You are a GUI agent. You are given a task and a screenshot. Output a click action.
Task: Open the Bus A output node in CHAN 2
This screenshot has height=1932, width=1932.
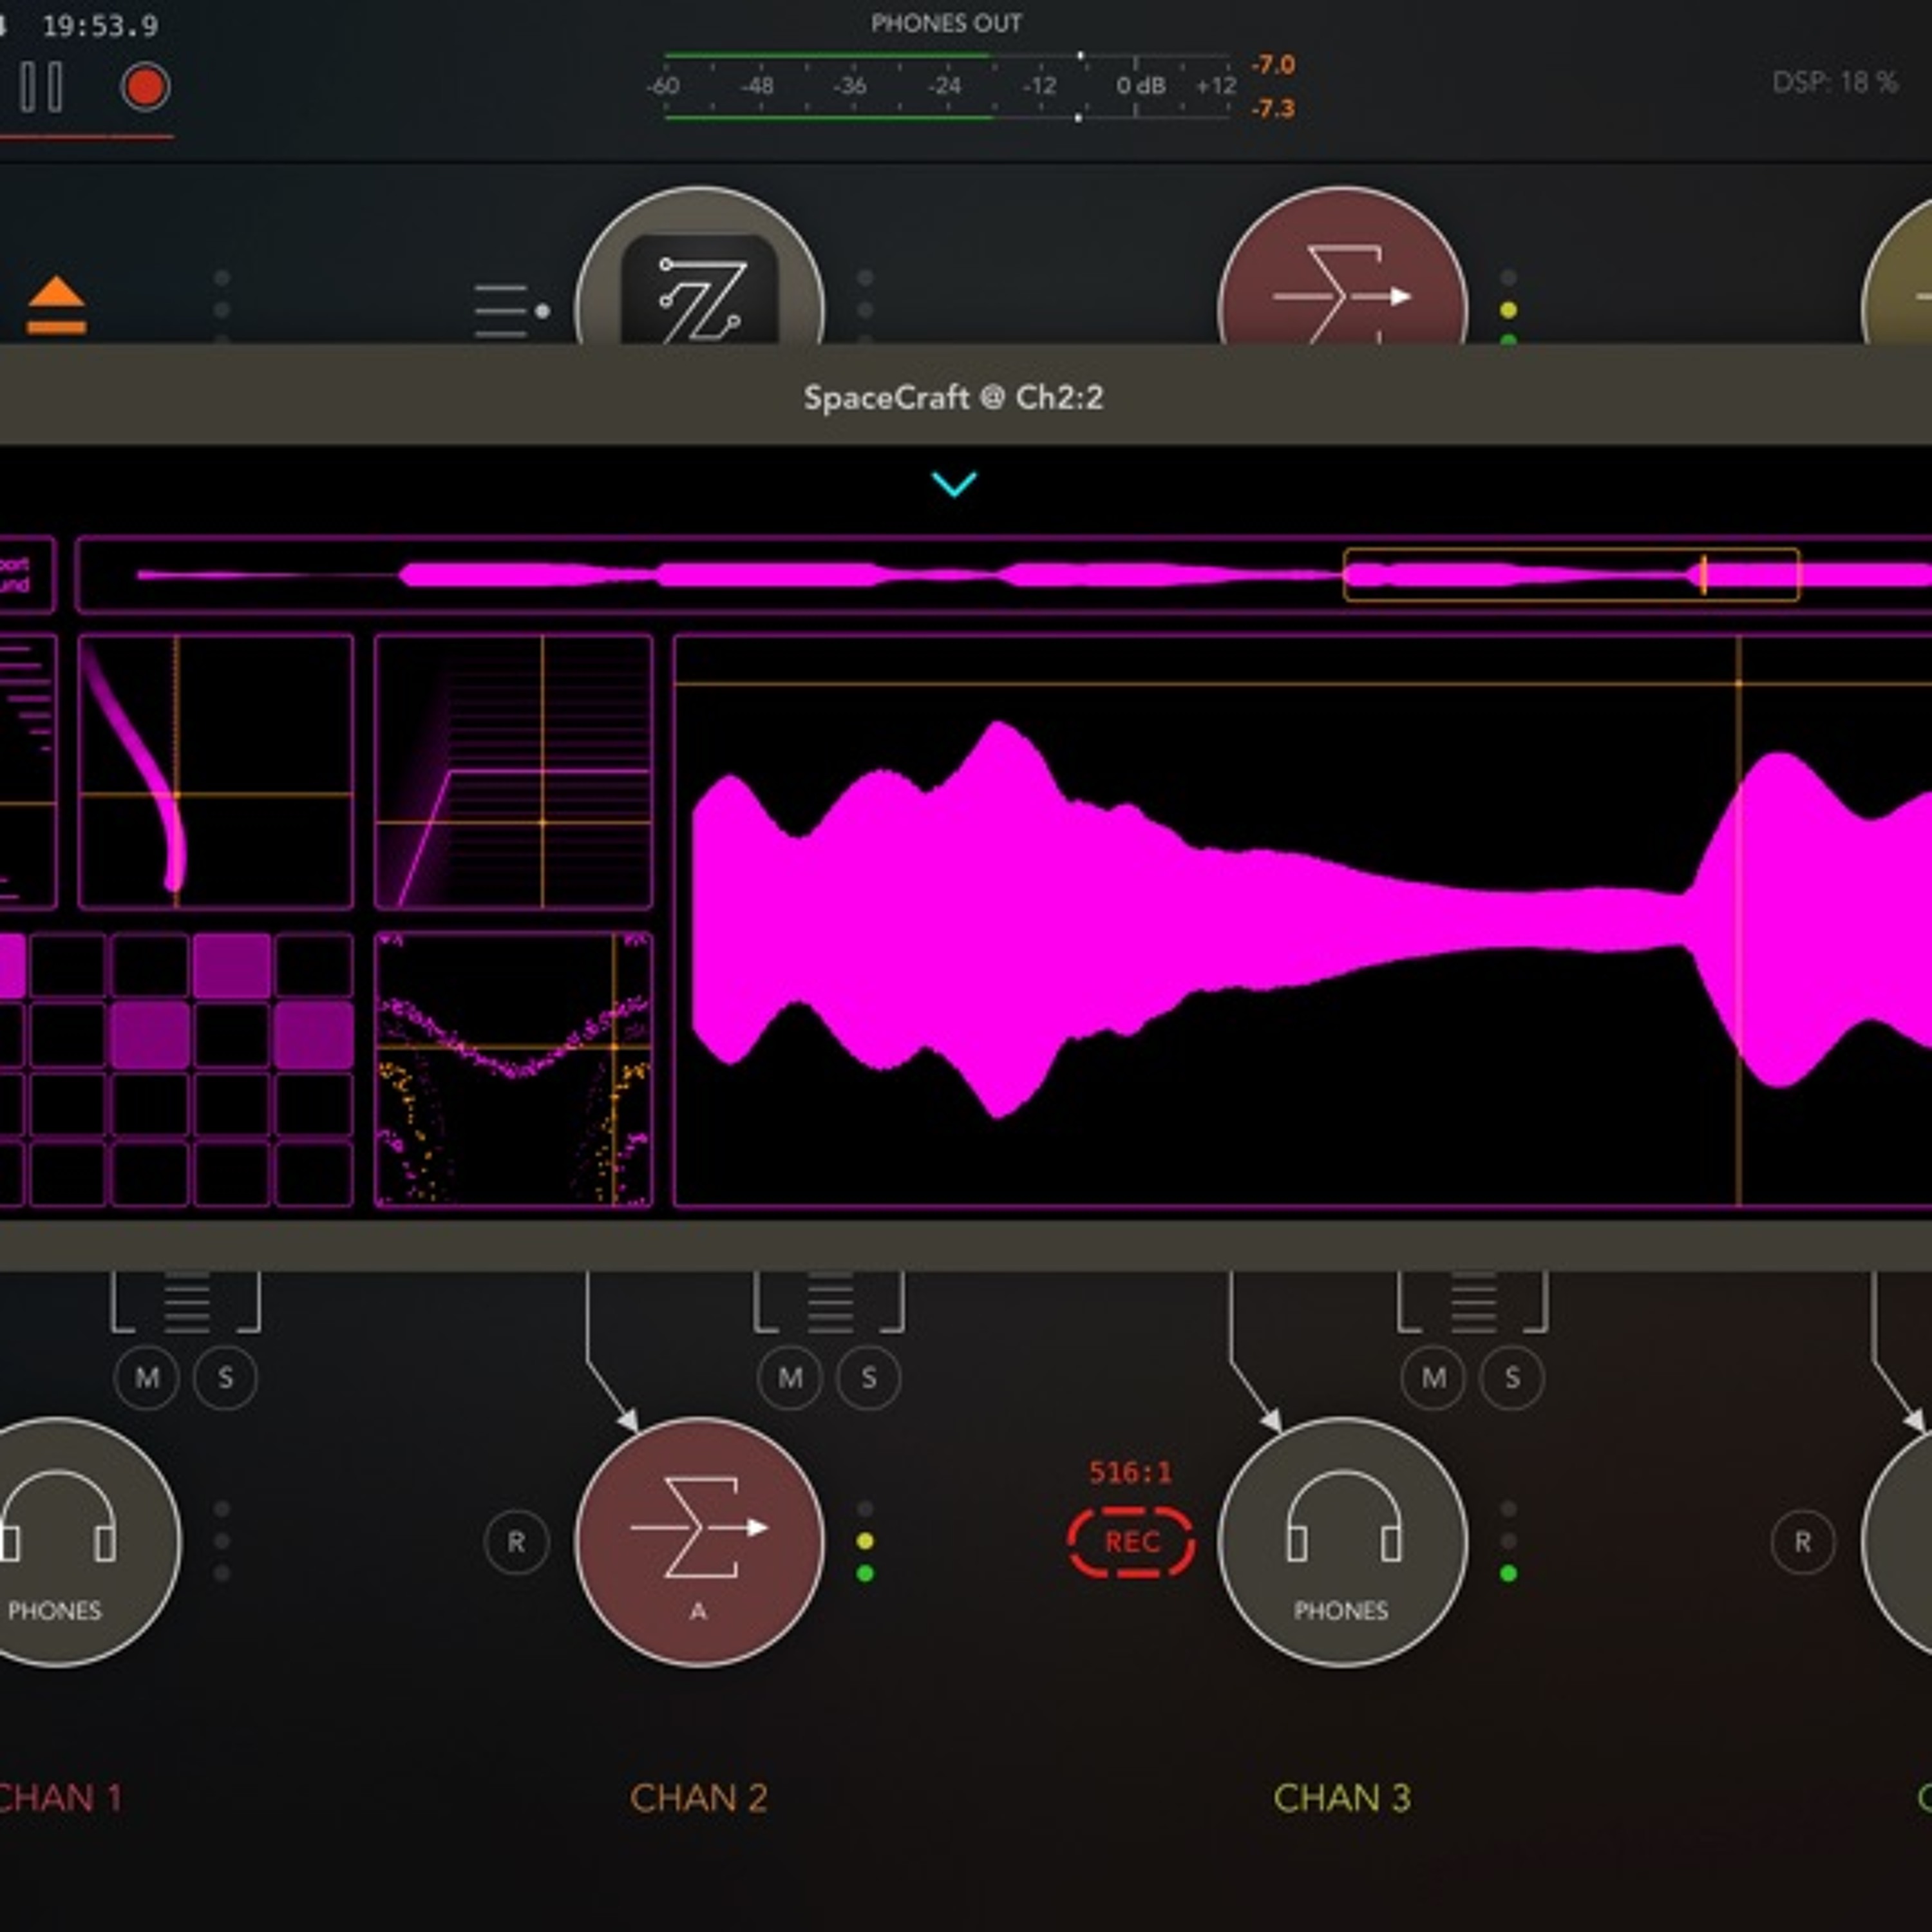coord(700,1542)
